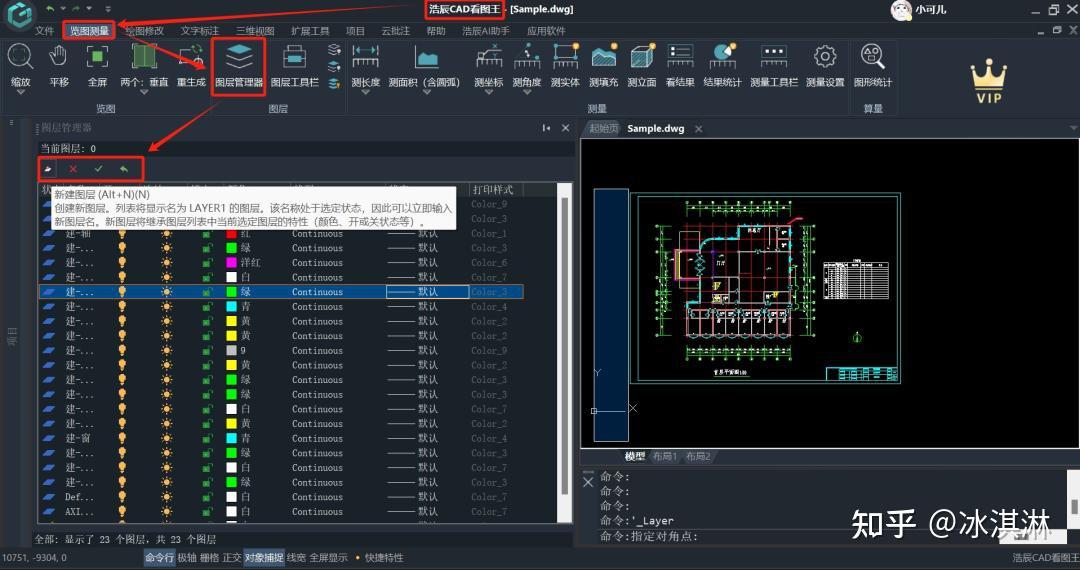The image size is (1080, 570).
Task: Show the 测量工具栏 measurement toolbar
Action: click(773, 56)
